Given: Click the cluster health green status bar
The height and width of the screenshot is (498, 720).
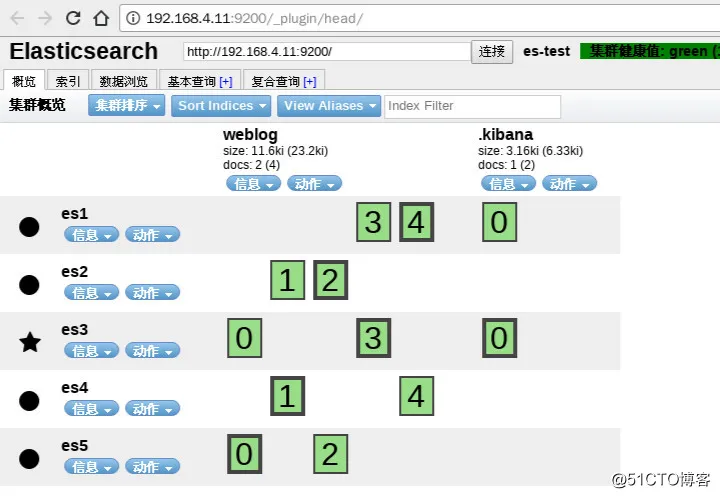Looking at the screenshot, I should click(650, 51).
